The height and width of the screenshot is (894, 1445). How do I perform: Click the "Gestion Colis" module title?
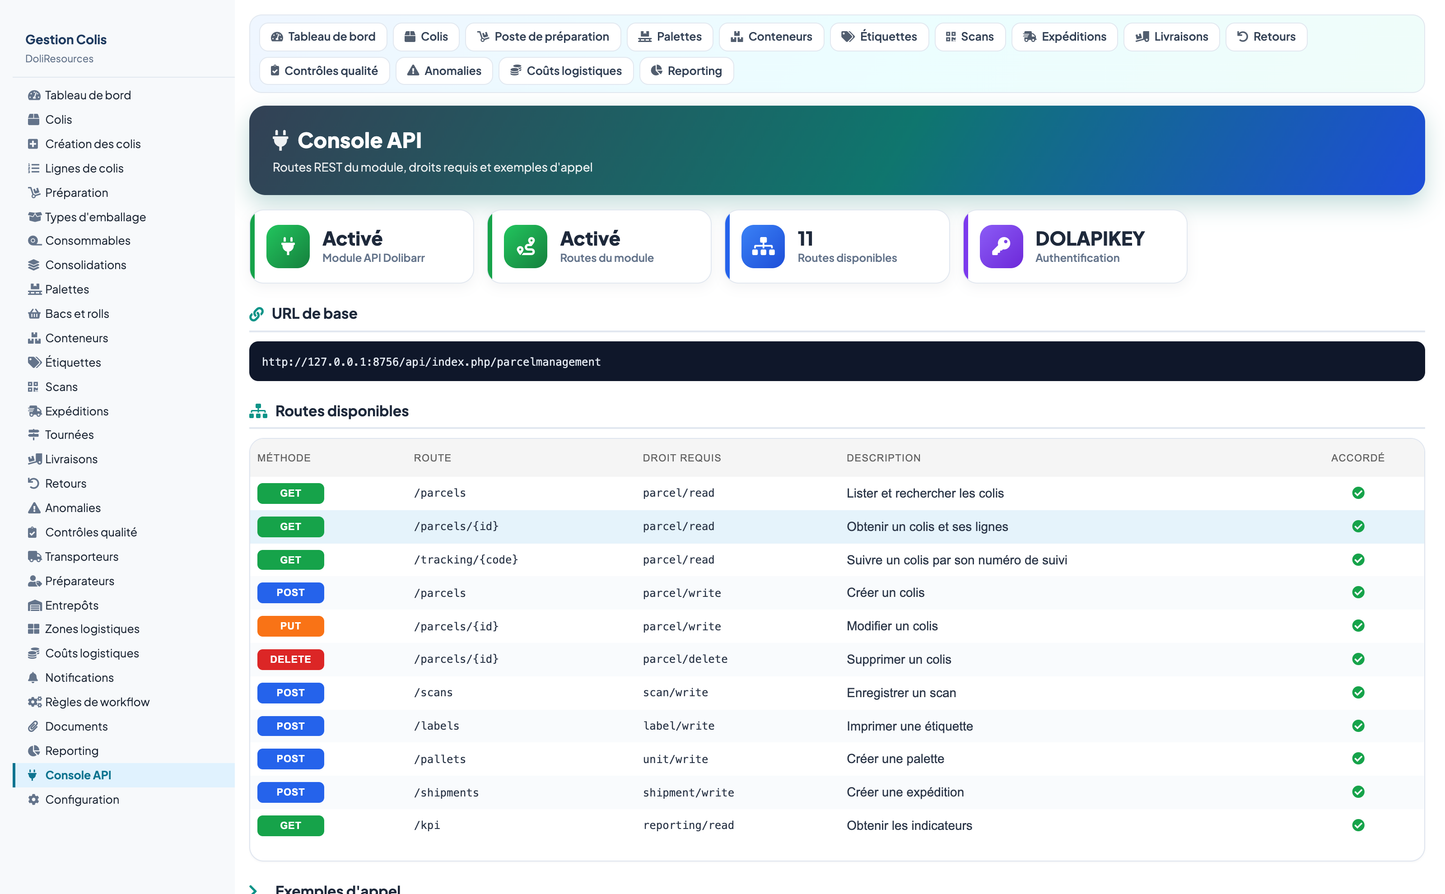(66, 40)
